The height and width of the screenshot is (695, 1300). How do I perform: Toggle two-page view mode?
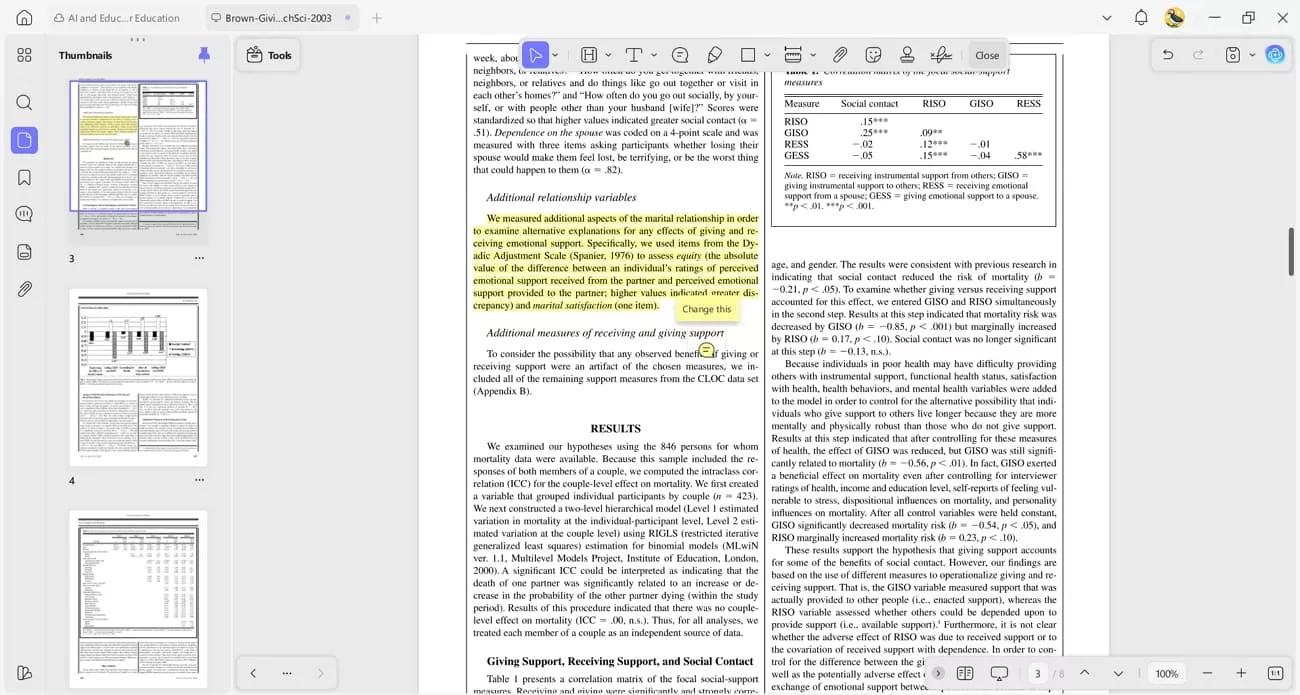964,674
